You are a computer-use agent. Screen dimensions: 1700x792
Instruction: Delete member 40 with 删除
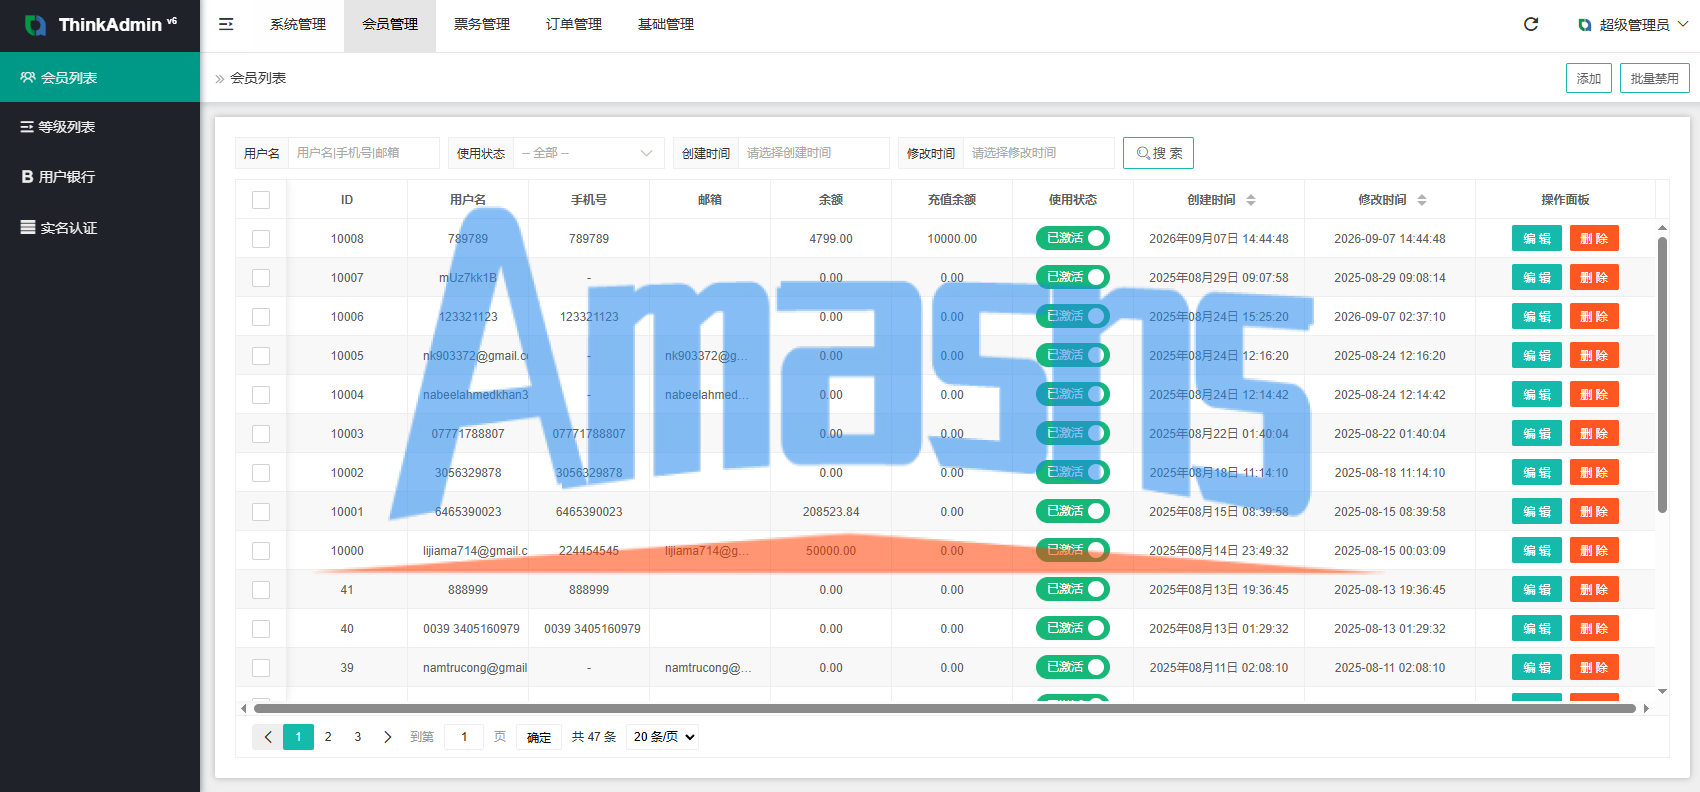tap(1594, 629)
